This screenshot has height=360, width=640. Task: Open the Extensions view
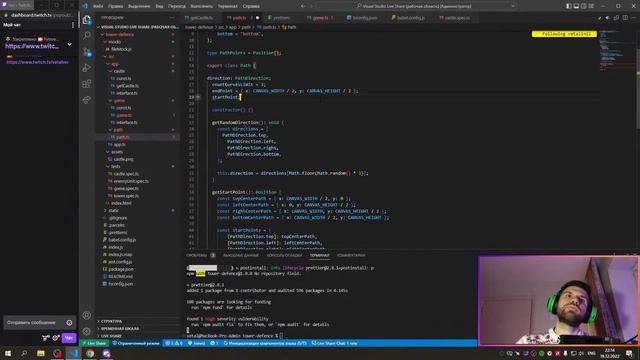pos(87,84)
